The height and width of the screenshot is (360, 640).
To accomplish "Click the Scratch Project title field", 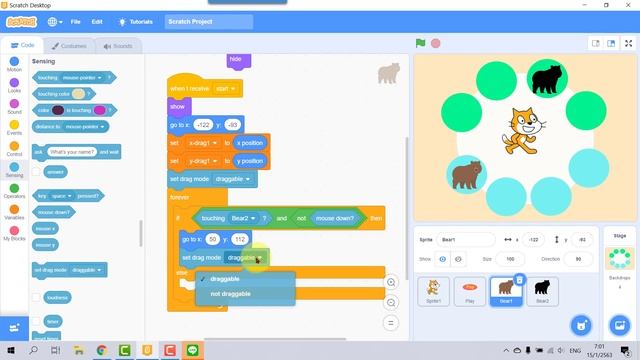I will point(209,22).
